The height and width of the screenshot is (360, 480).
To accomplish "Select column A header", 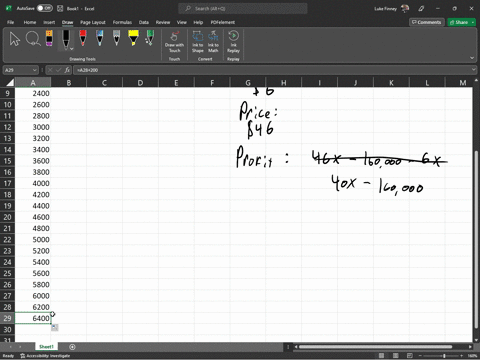I will (x=33, y=83).
